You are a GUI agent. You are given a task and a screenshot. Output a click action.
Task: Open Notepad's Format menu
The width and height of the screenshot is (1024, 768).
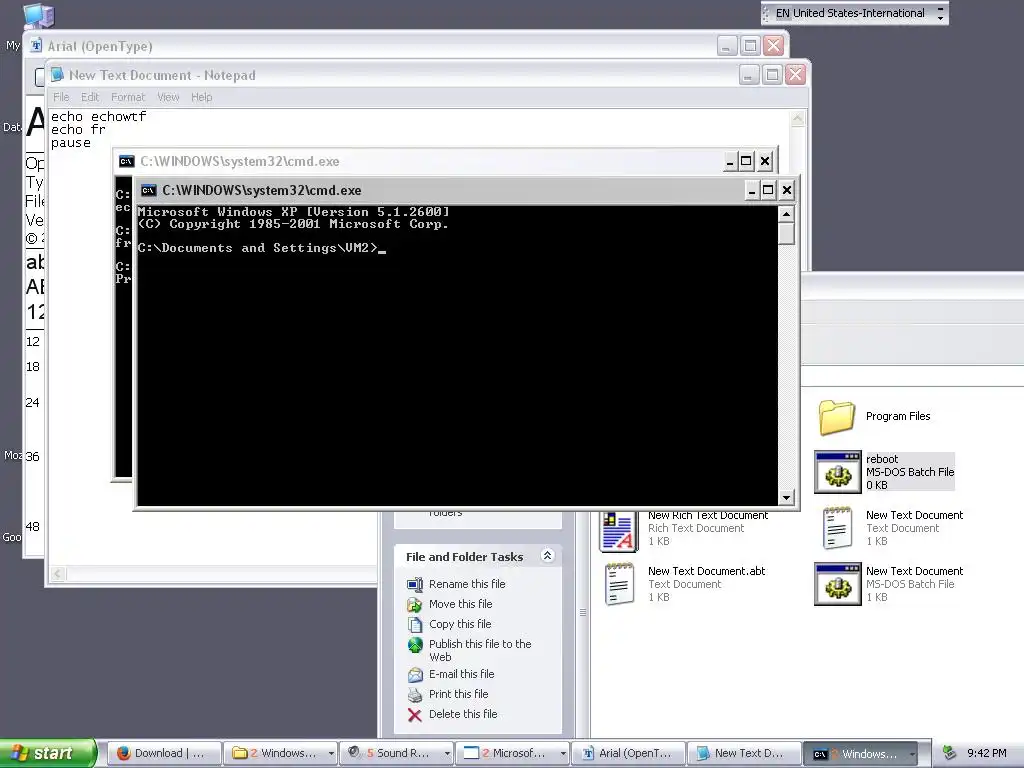click(x=127, y=97)
